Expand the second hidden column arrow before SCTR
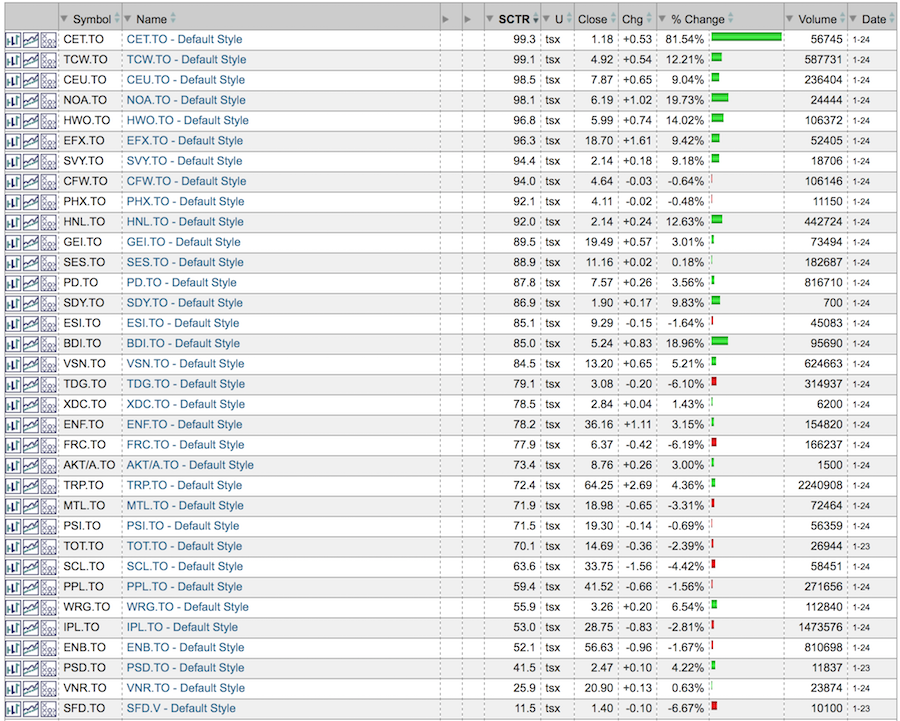 click(x=468, y=19)
